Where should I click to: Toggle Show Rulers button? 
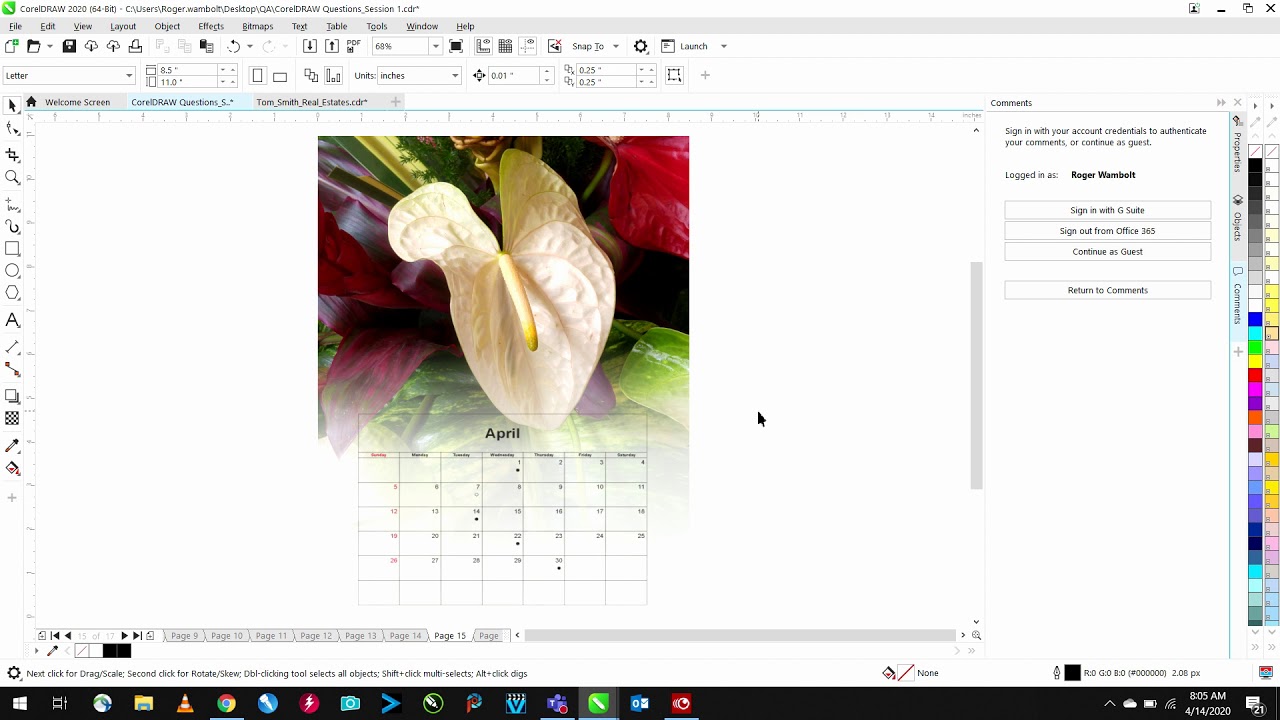tap(484, 46)
